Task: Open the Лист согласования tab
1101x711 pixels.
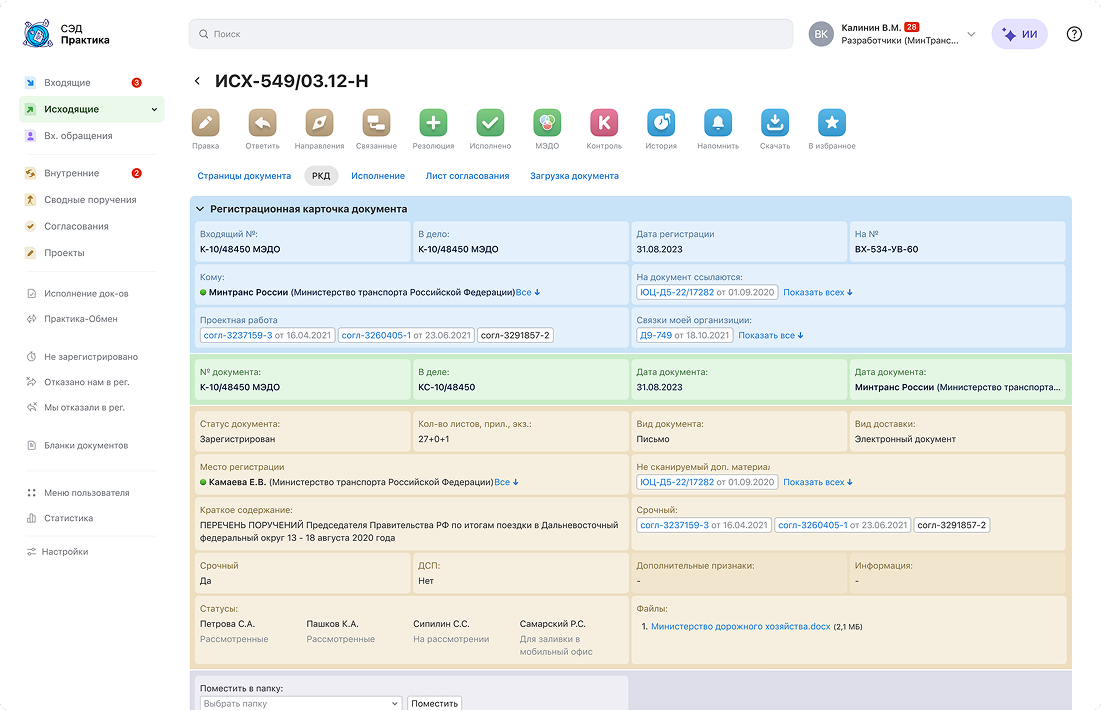Action: click(467, 176)
